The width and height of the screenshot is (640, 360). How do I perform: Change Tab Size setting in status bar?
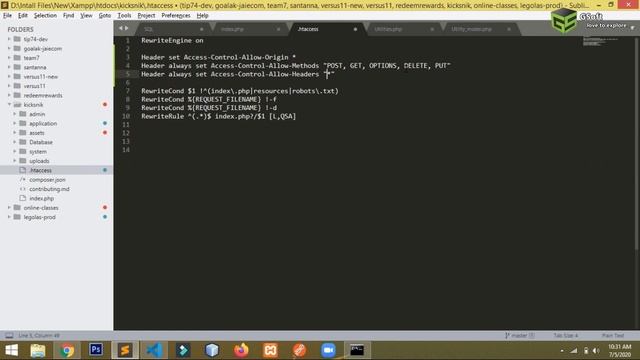point(566,336)
